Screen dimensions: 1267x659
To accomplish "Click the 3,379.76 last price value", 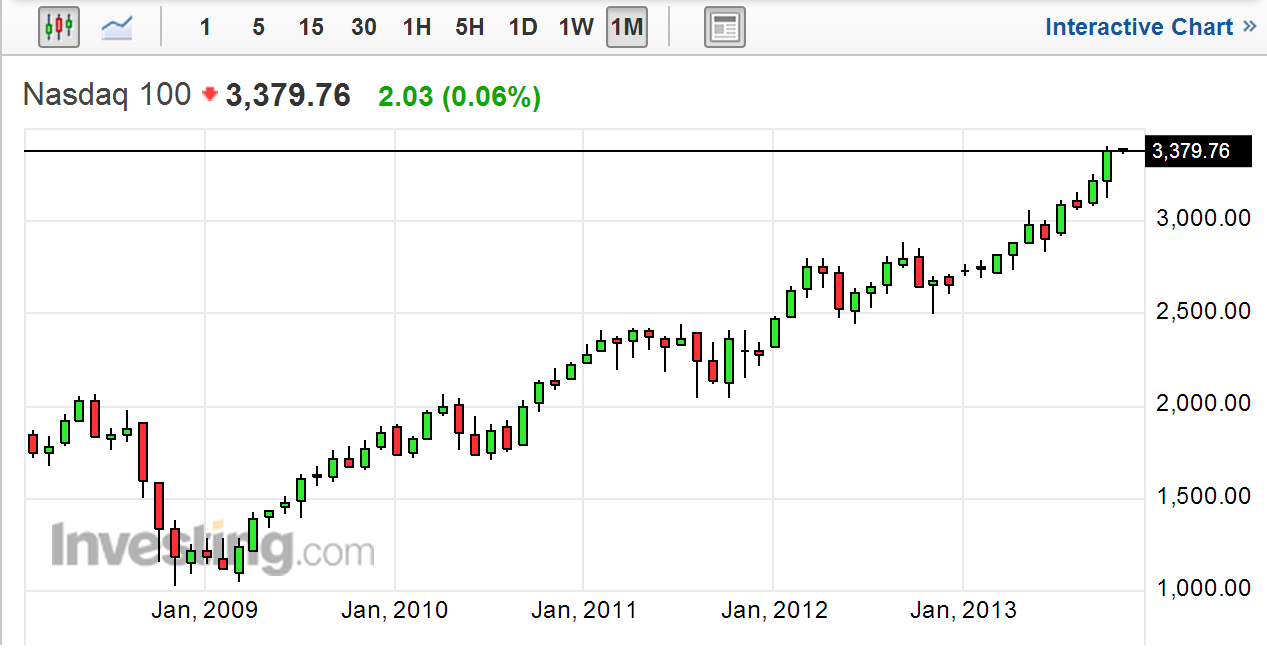I will click(x=288, y=95).
